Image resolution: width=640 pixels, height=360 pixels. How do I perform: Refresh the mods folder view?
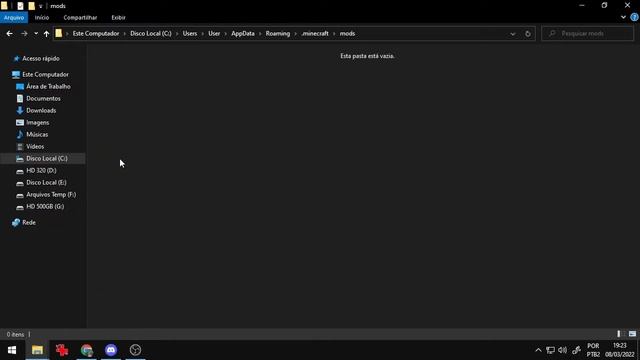(x=528, y=34)
